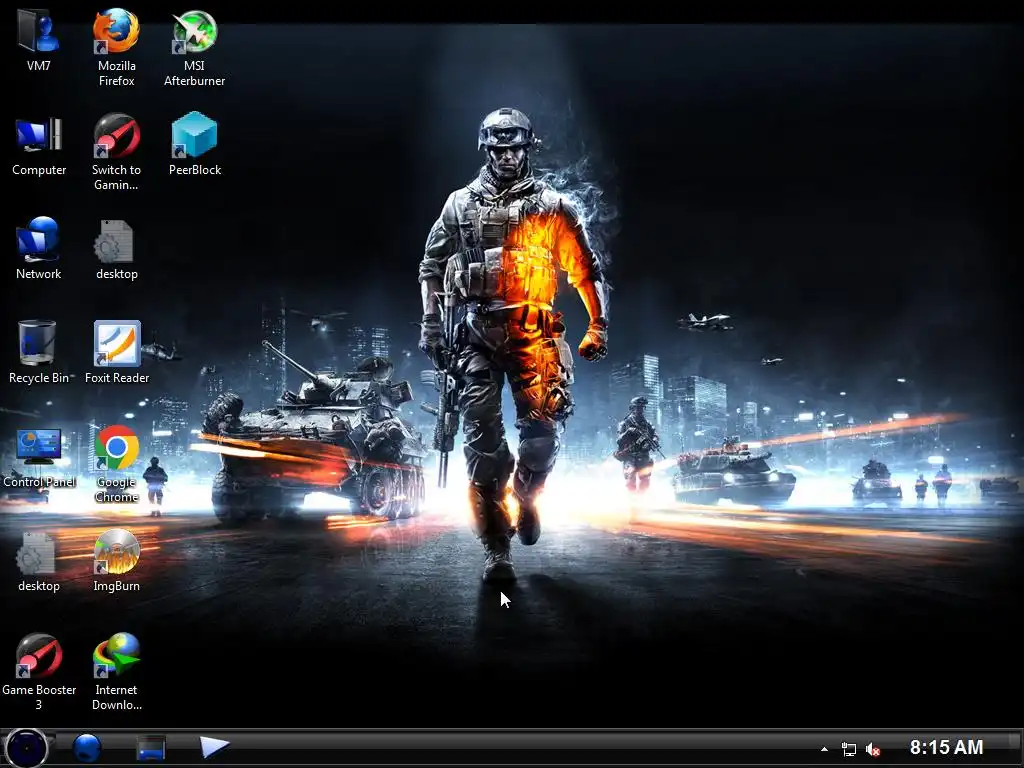Launch Game Booster 3
This screenshot has height=768, width=1024.
[x=39, y=671]
